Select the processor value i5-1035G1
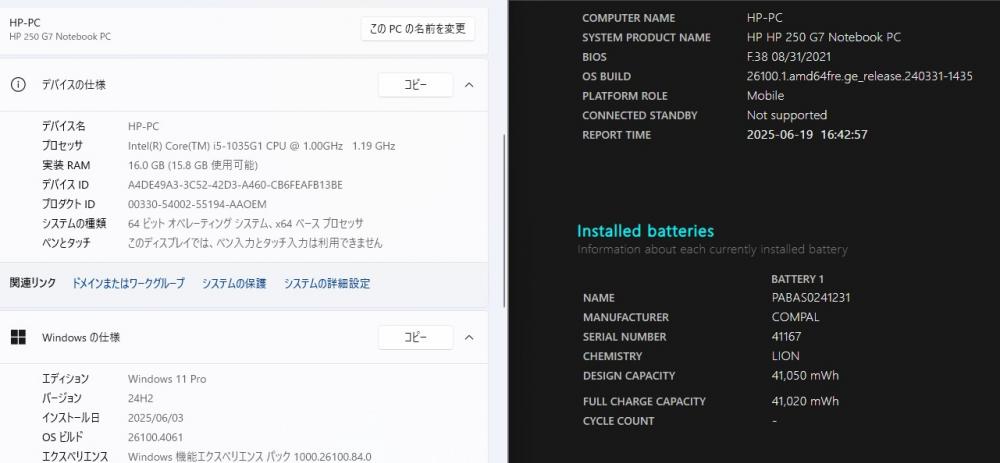The width and height of the screenshot is (1000, 463). 261,146
